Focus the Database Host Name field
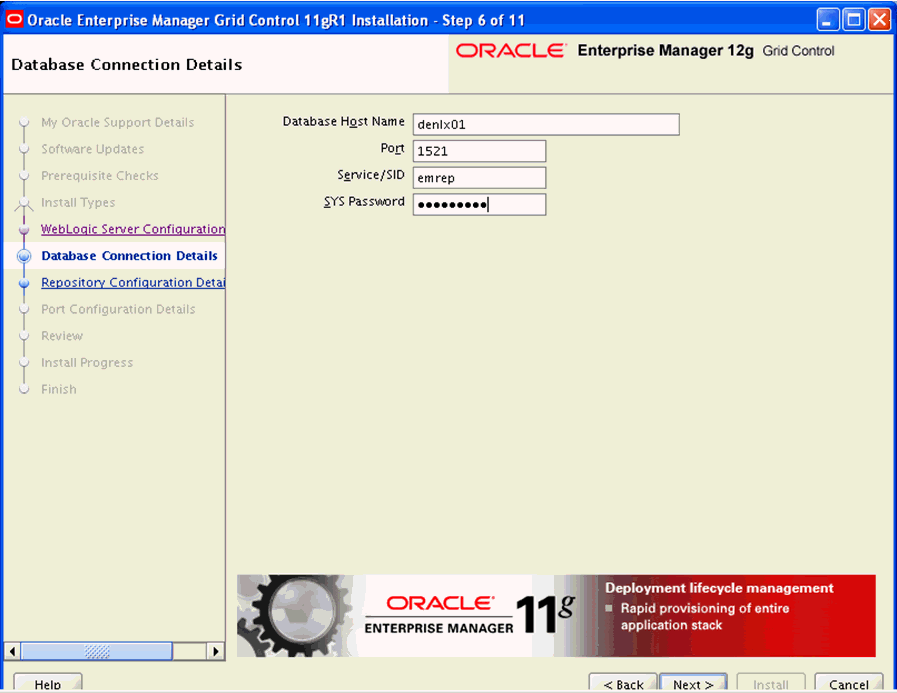The height and width of the screenshot is (693, 897). click(x=546, y=124)
